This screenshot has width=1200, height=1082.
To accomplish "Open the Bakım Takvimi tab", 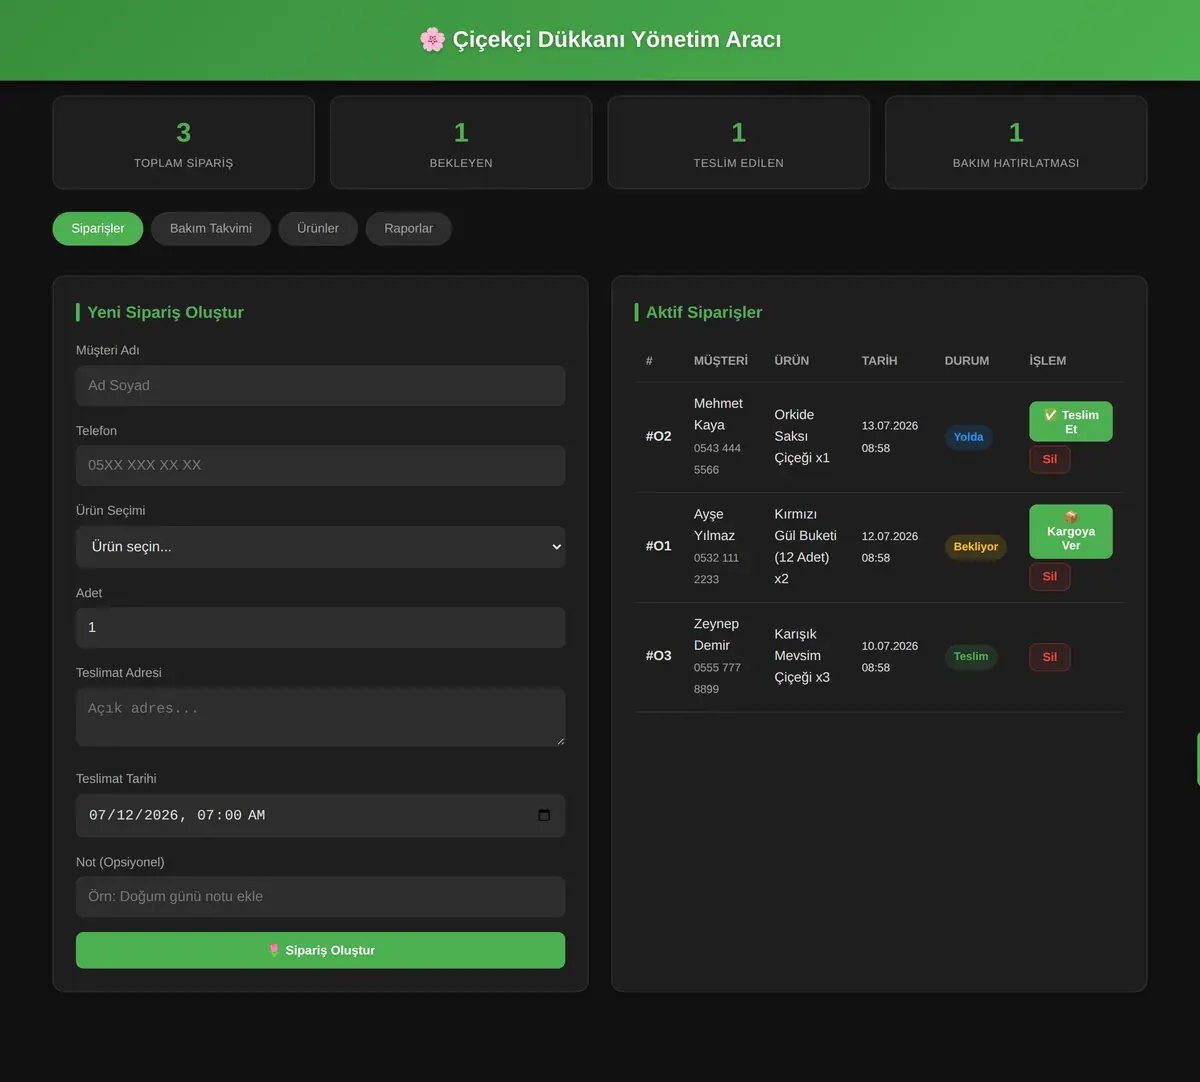I will (x=211, y=228).
